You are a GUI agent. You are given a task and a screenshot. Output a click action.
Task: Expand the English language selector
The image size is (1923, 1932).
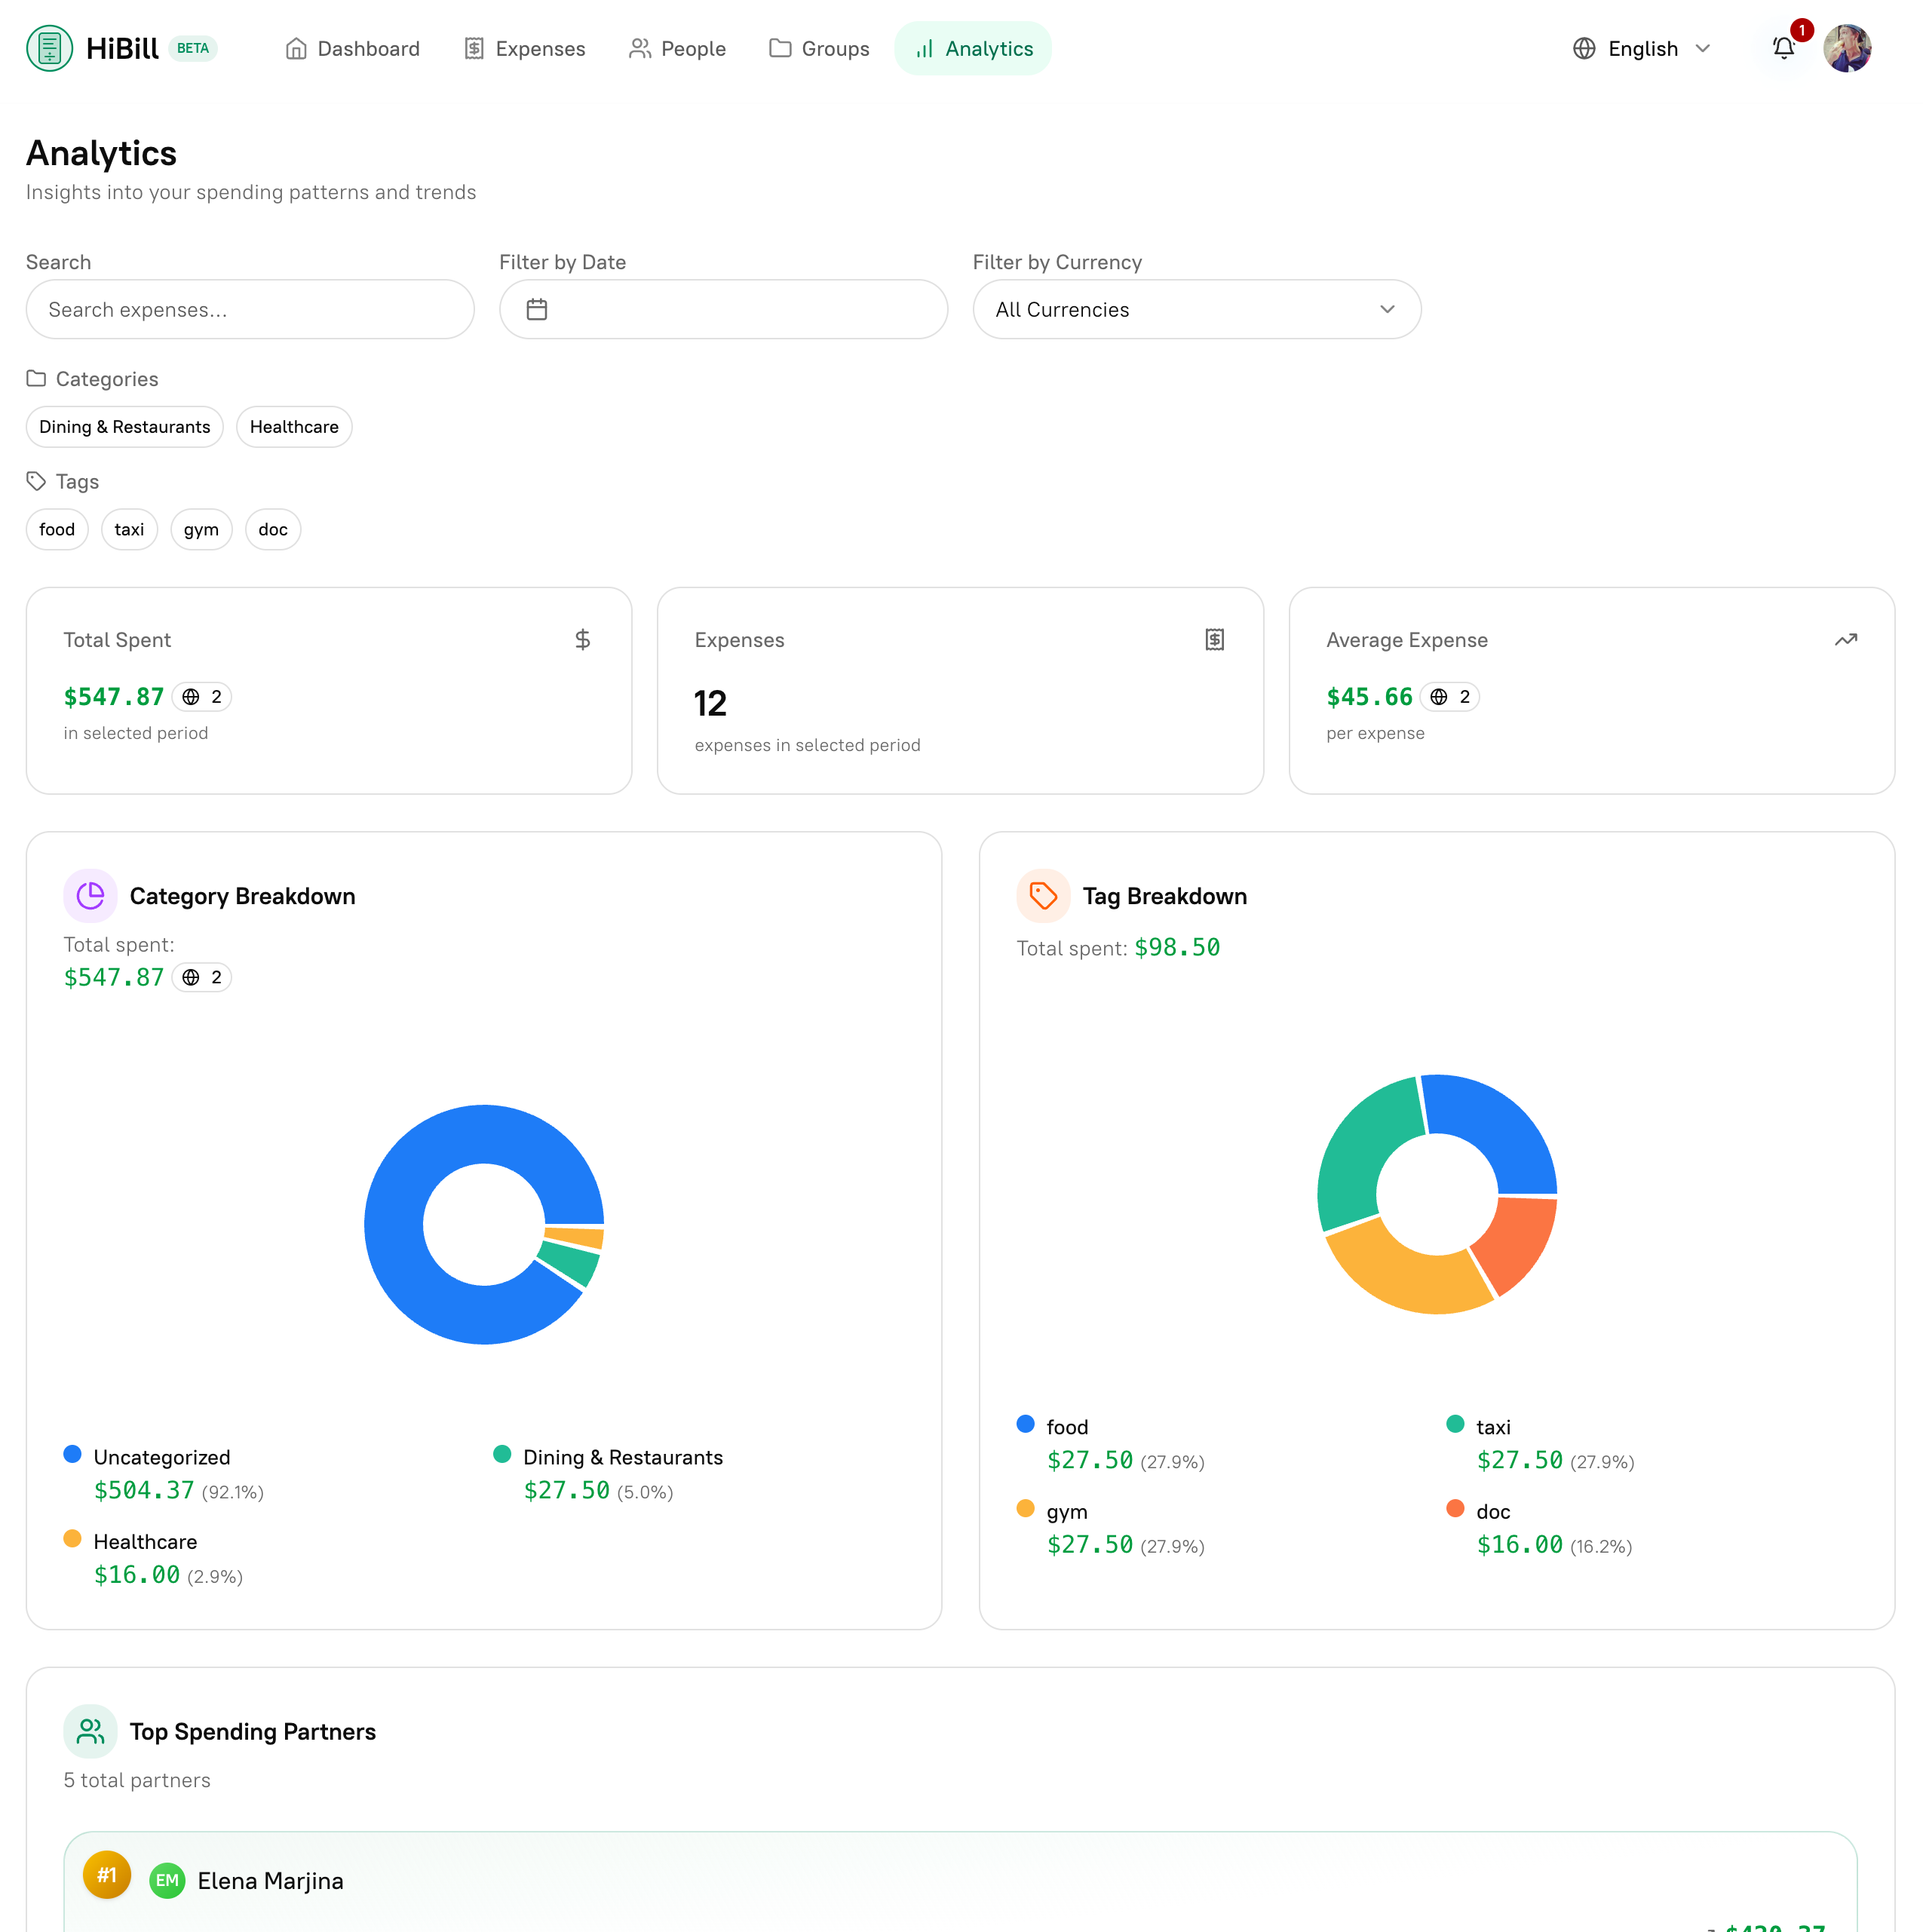(x=1642, y=48)
